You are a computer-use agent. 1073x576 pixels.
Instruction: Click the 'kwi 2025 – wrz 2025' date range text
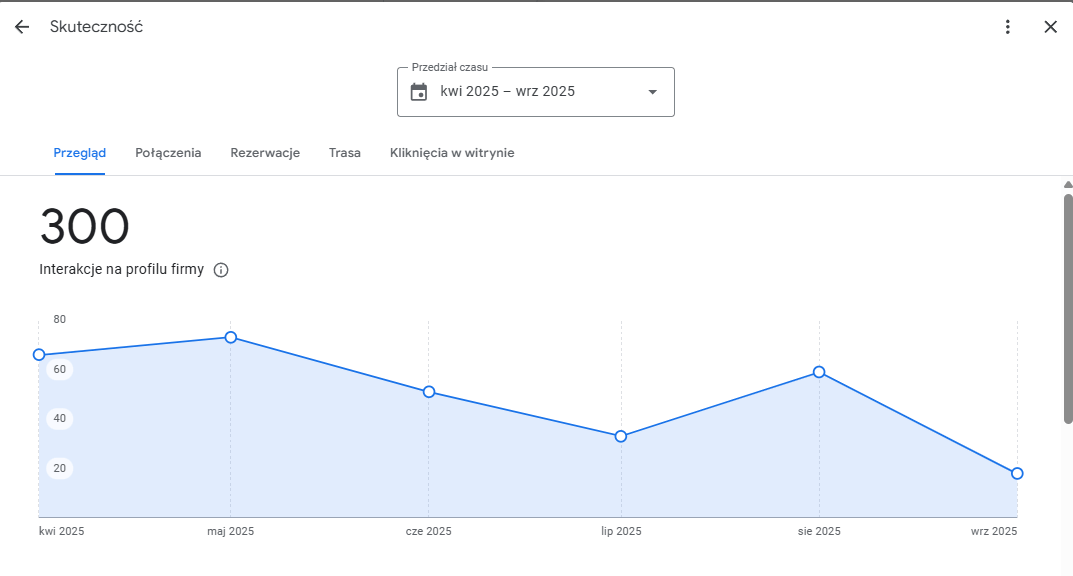pos(507,92)
